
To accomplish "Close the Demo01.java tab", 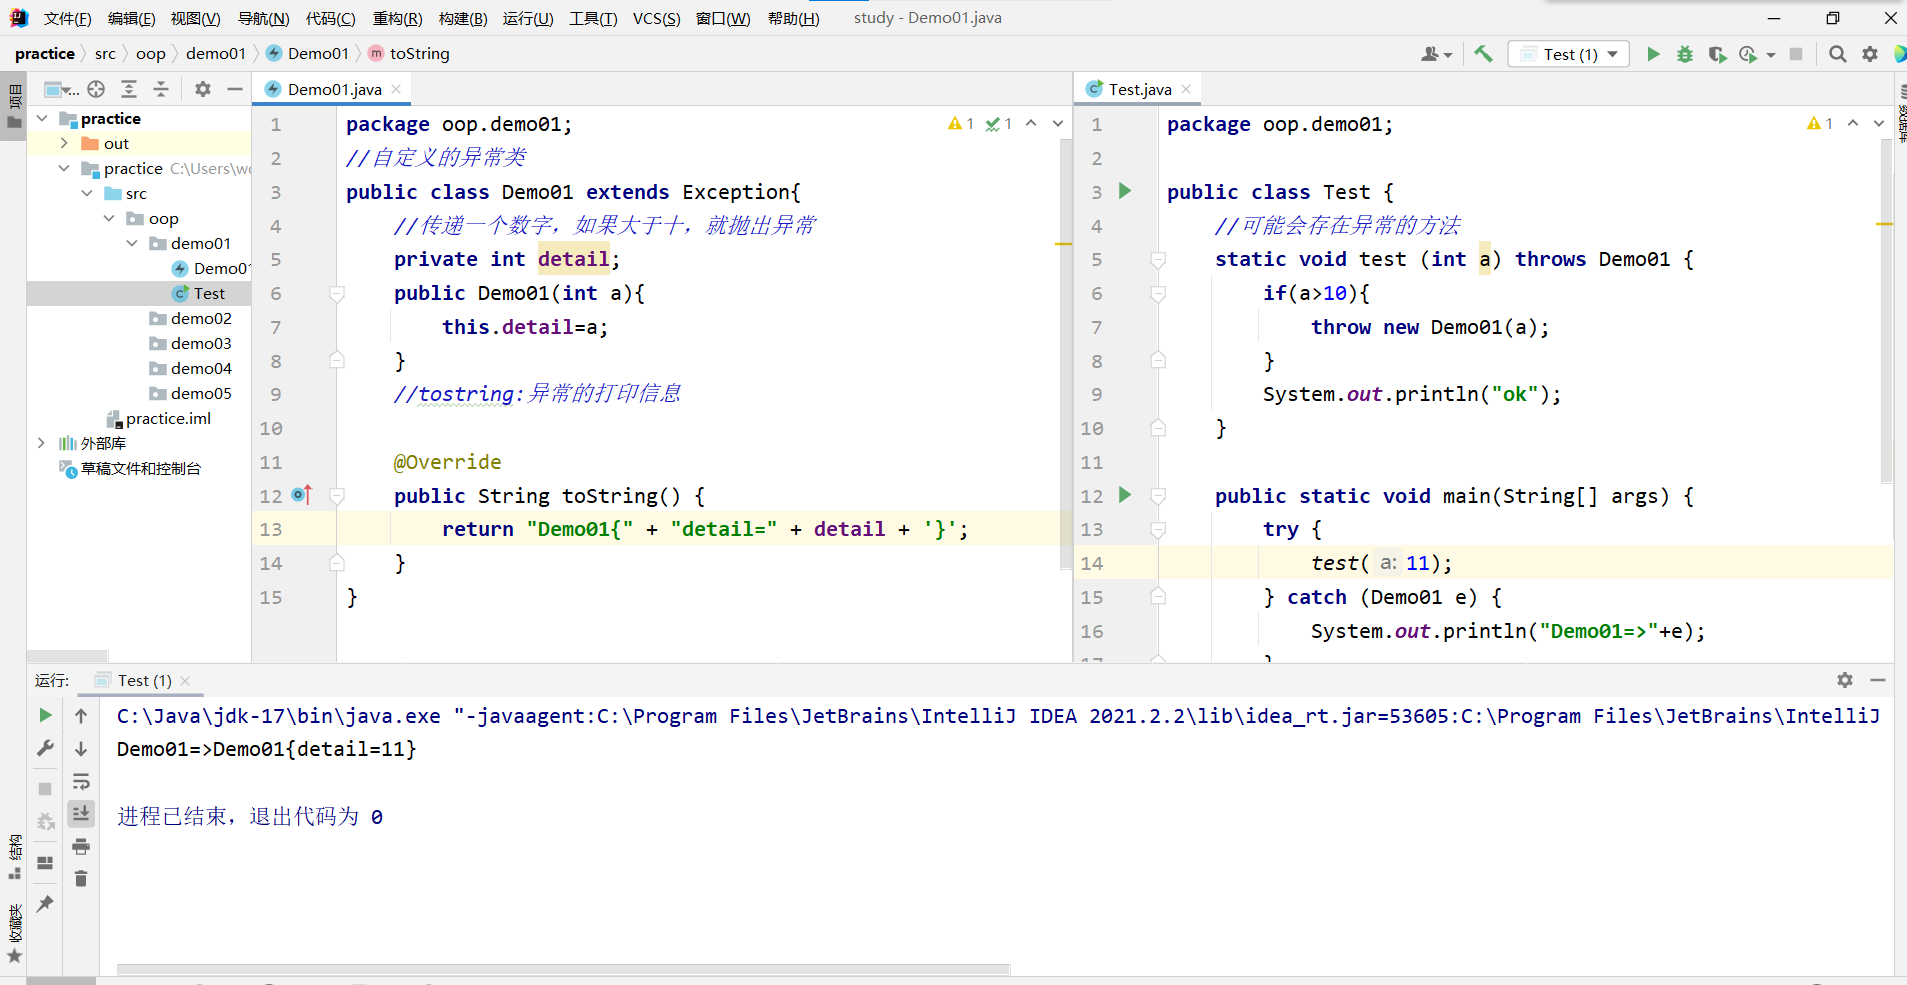I will (x=396, y=89).
